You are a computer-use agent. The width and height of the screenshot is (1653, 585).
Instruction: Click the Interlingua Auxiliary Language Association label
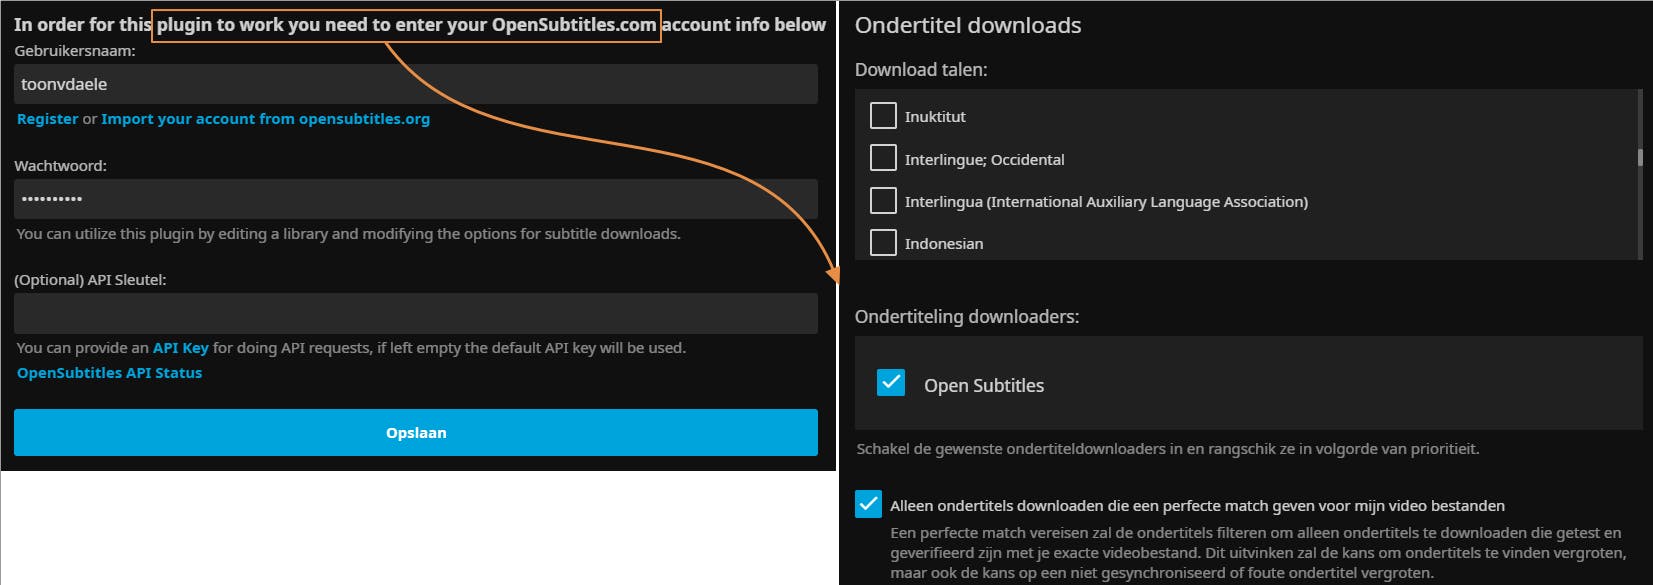coord(1105,202)
